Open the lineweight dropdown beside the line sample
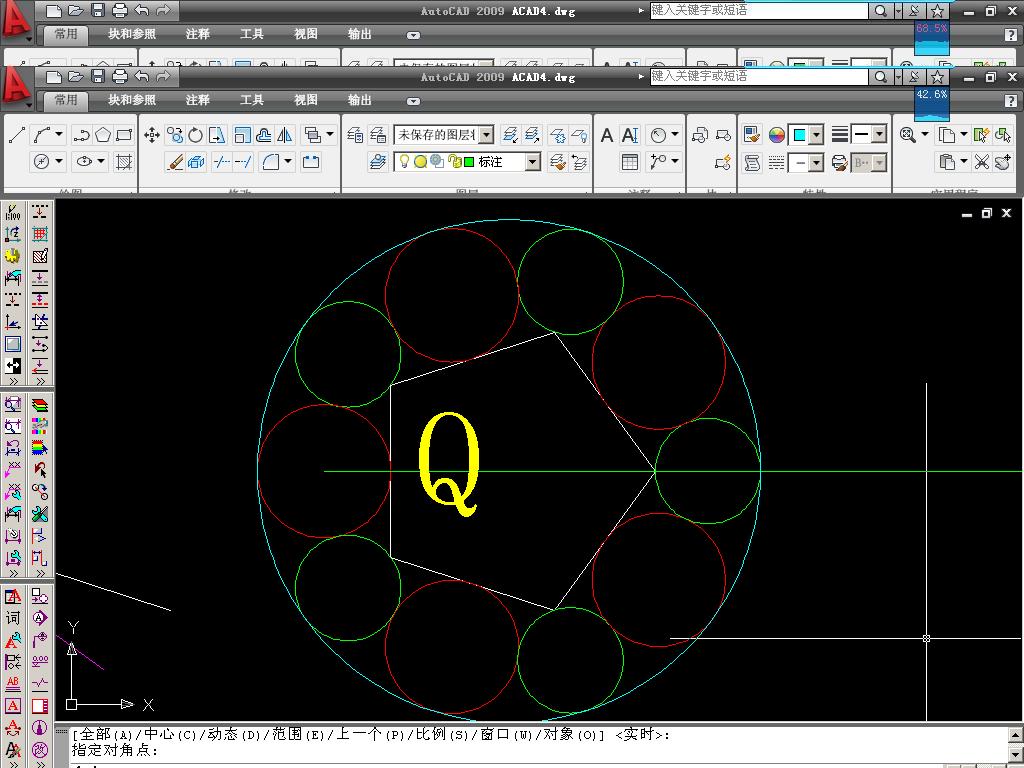 [879, 135]
